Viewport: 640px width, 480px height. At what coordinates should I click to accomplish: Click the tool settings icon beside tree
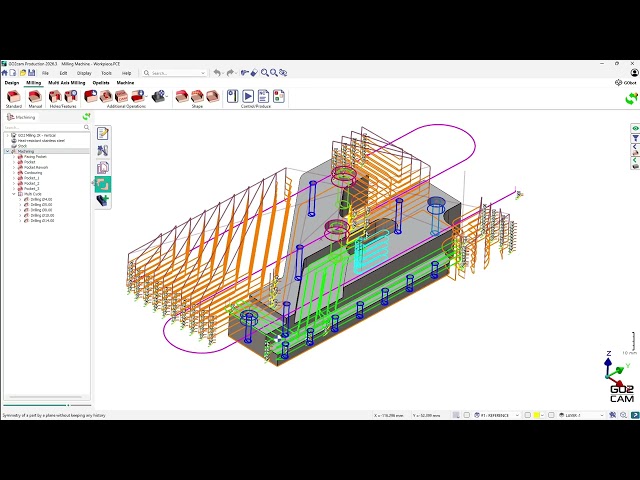102,151
